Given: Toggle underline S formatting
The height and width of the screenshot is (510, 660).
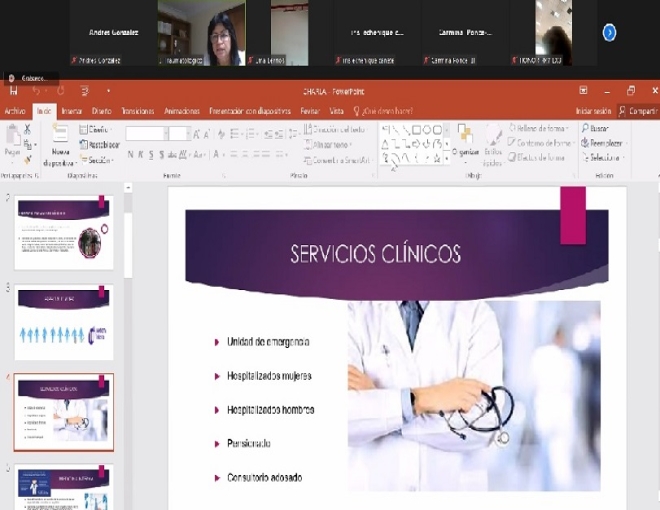Looking at the screenshot, I should pyautogui.click(x=151, y=154).
